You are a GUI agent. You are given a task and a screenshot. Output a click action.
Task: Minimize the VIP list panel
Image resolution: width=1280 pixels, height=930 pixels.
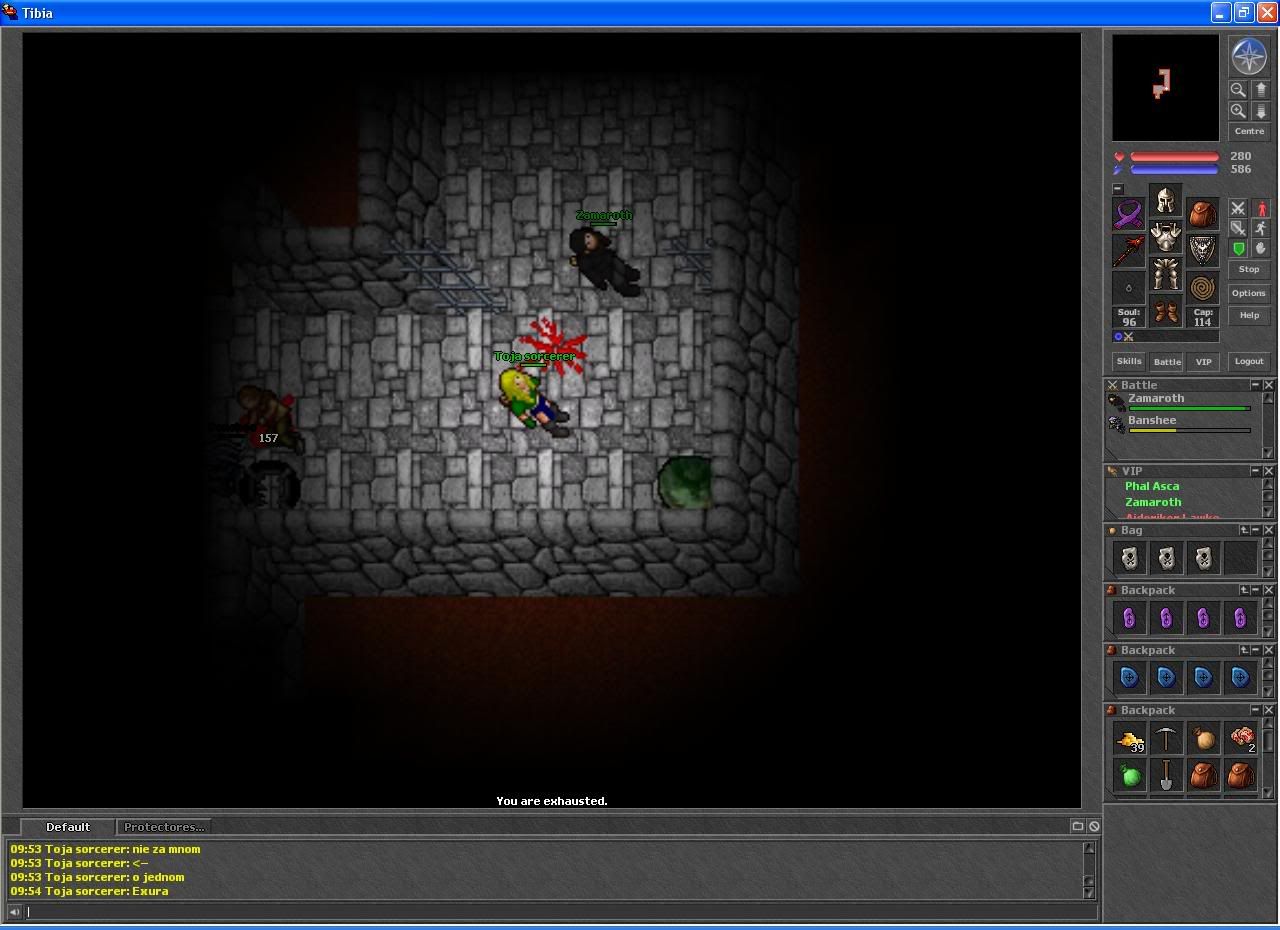pos(1255,471)
